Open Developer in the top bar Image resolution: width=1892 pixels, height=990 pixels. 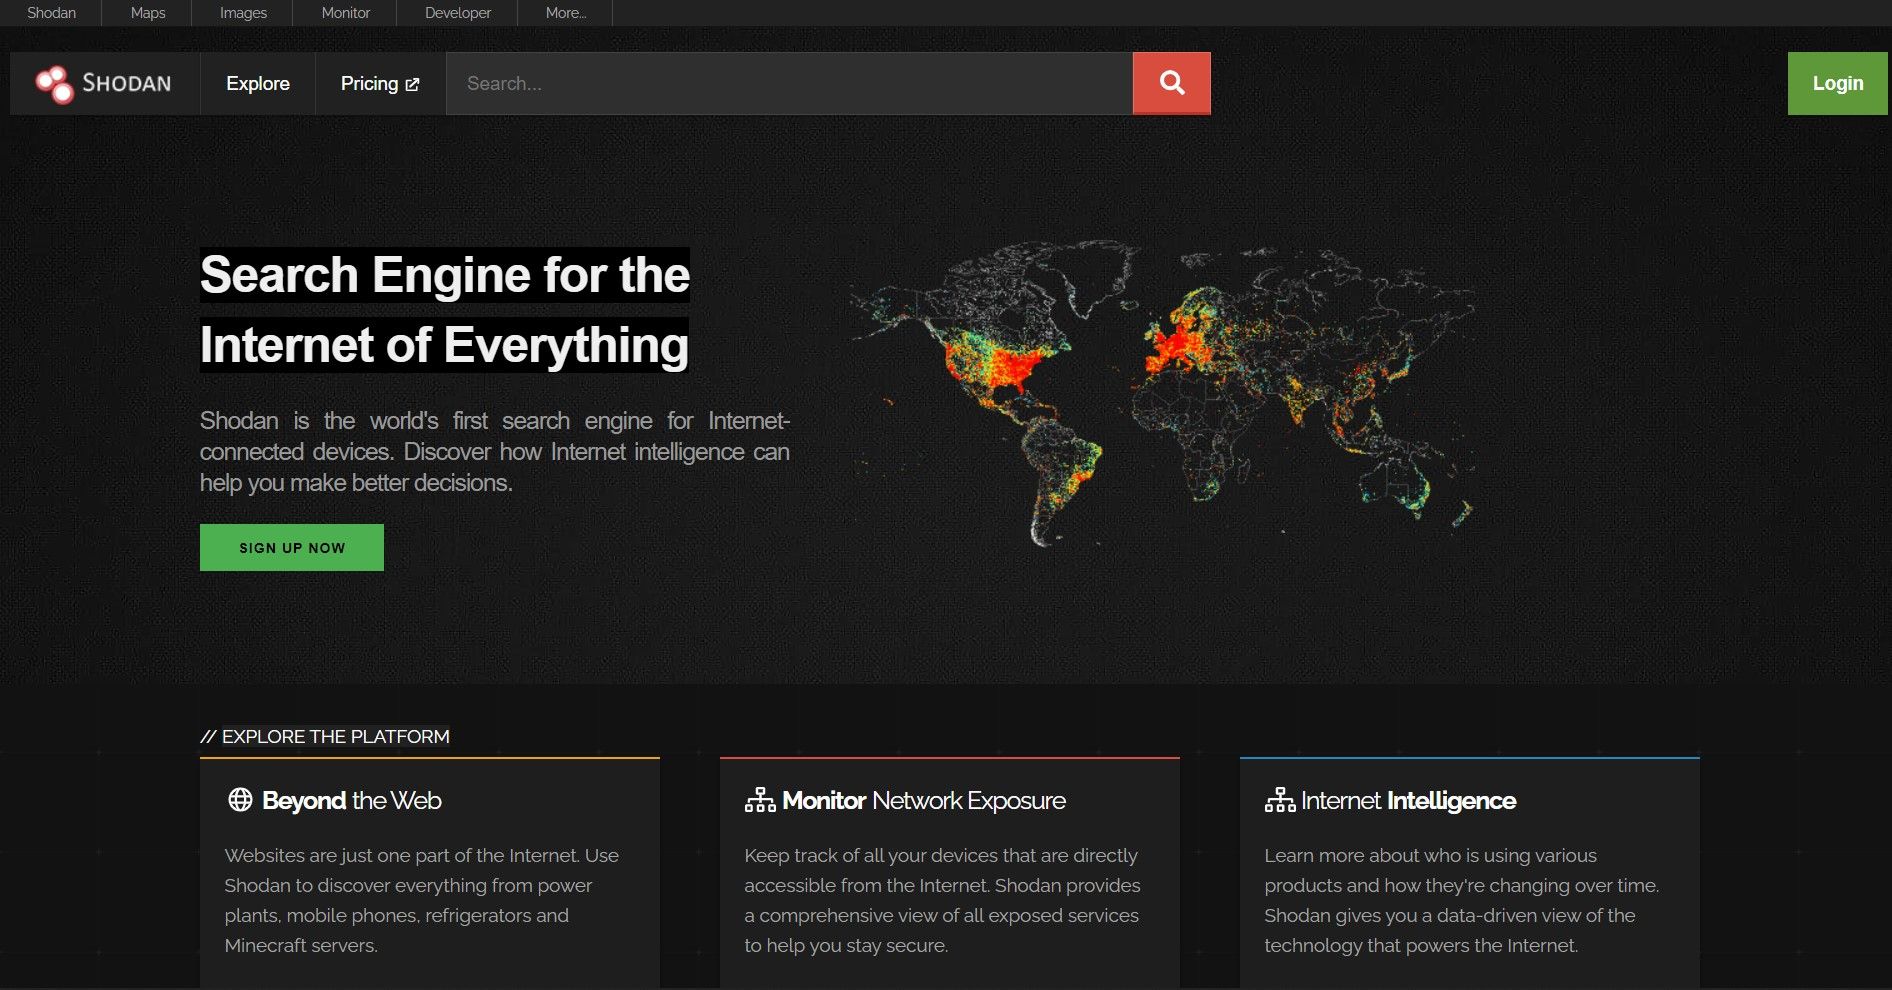458,13
